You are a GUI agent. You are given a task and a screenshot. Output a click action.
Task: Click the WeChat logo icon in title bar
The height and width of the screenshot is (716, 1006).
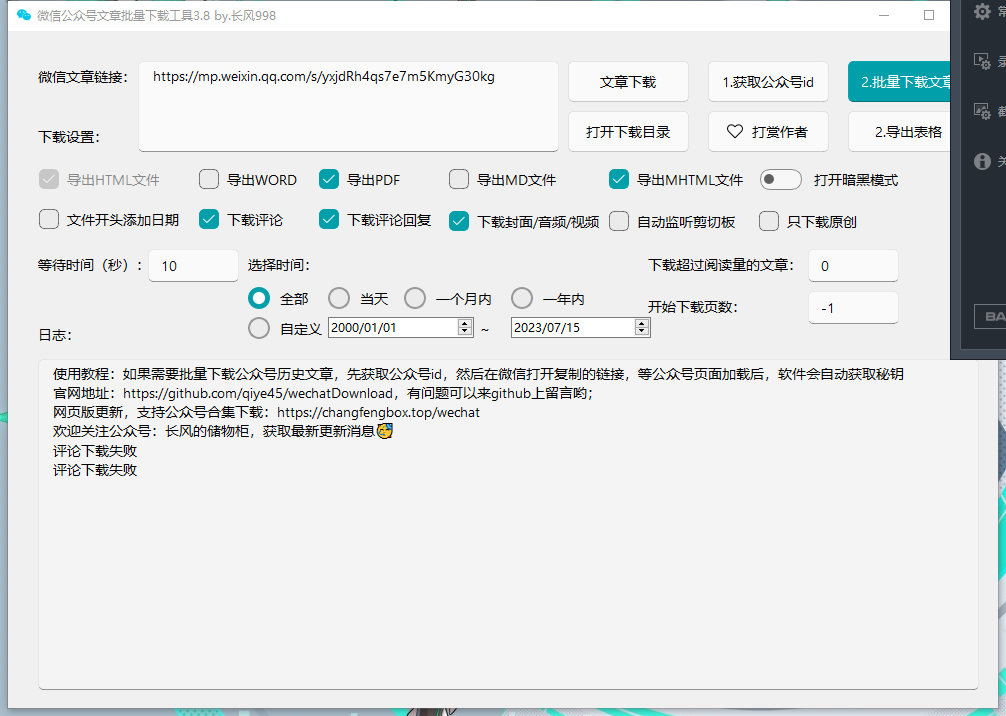(x=24, y=15)
